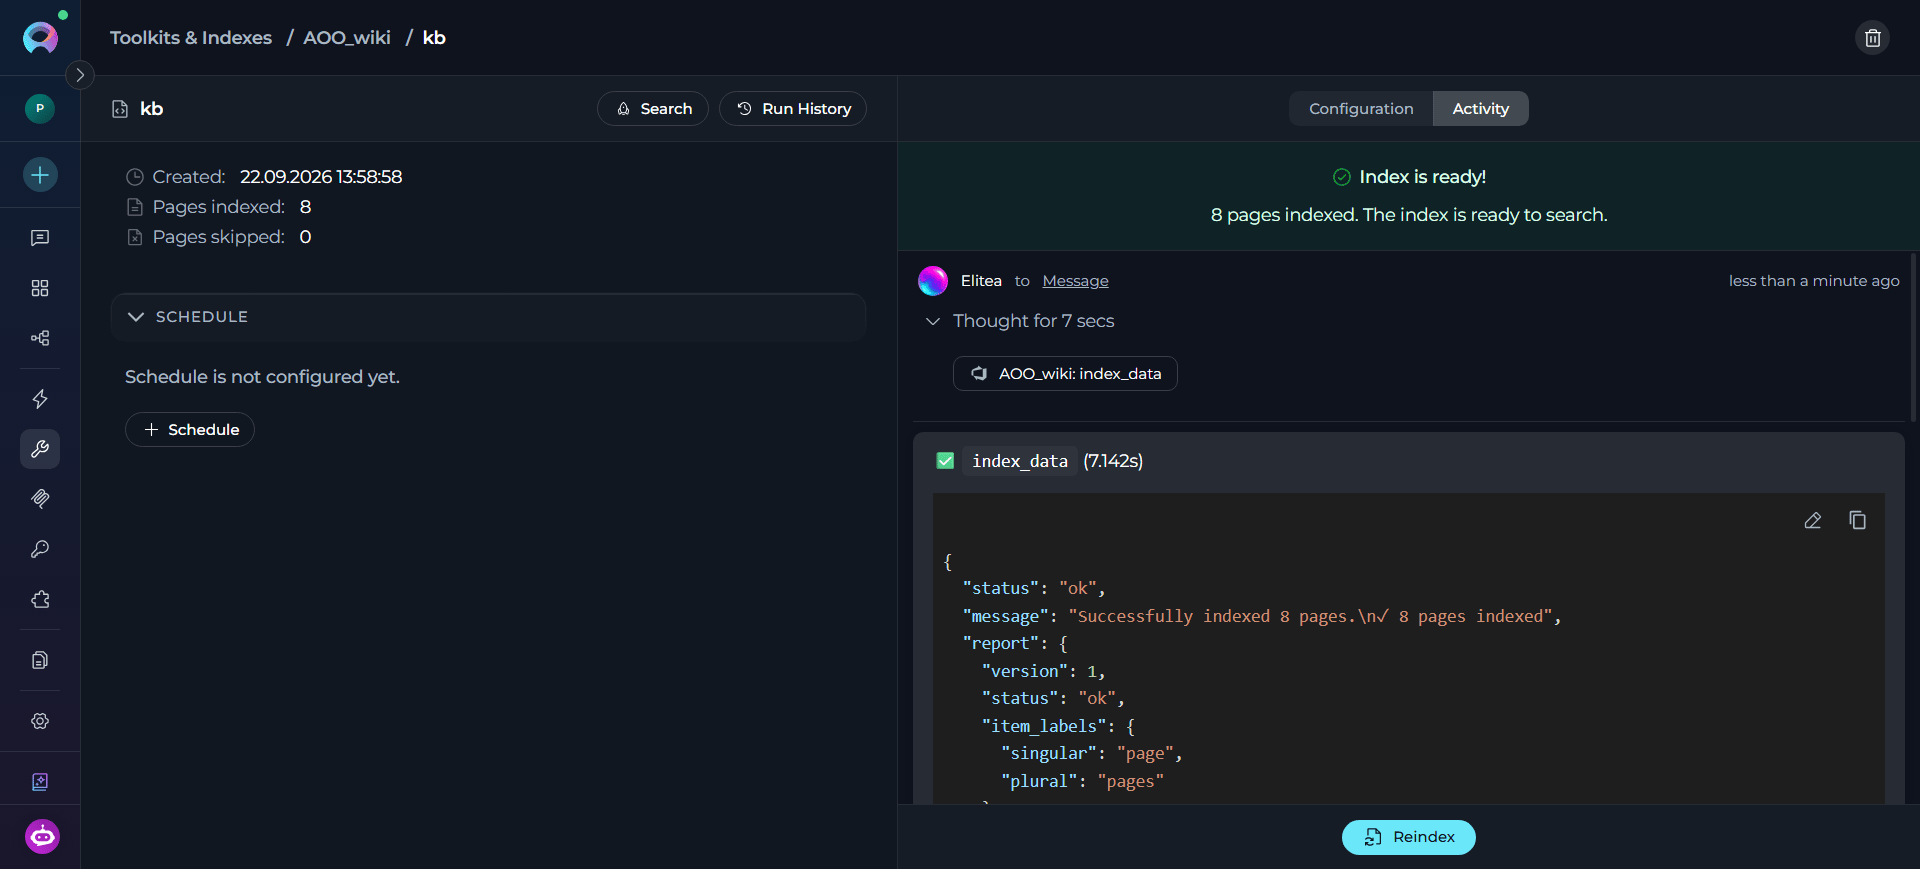Viewport: 1920px width, 869px height.
Task: Click the Reindex button
Action: [1408, 837]
